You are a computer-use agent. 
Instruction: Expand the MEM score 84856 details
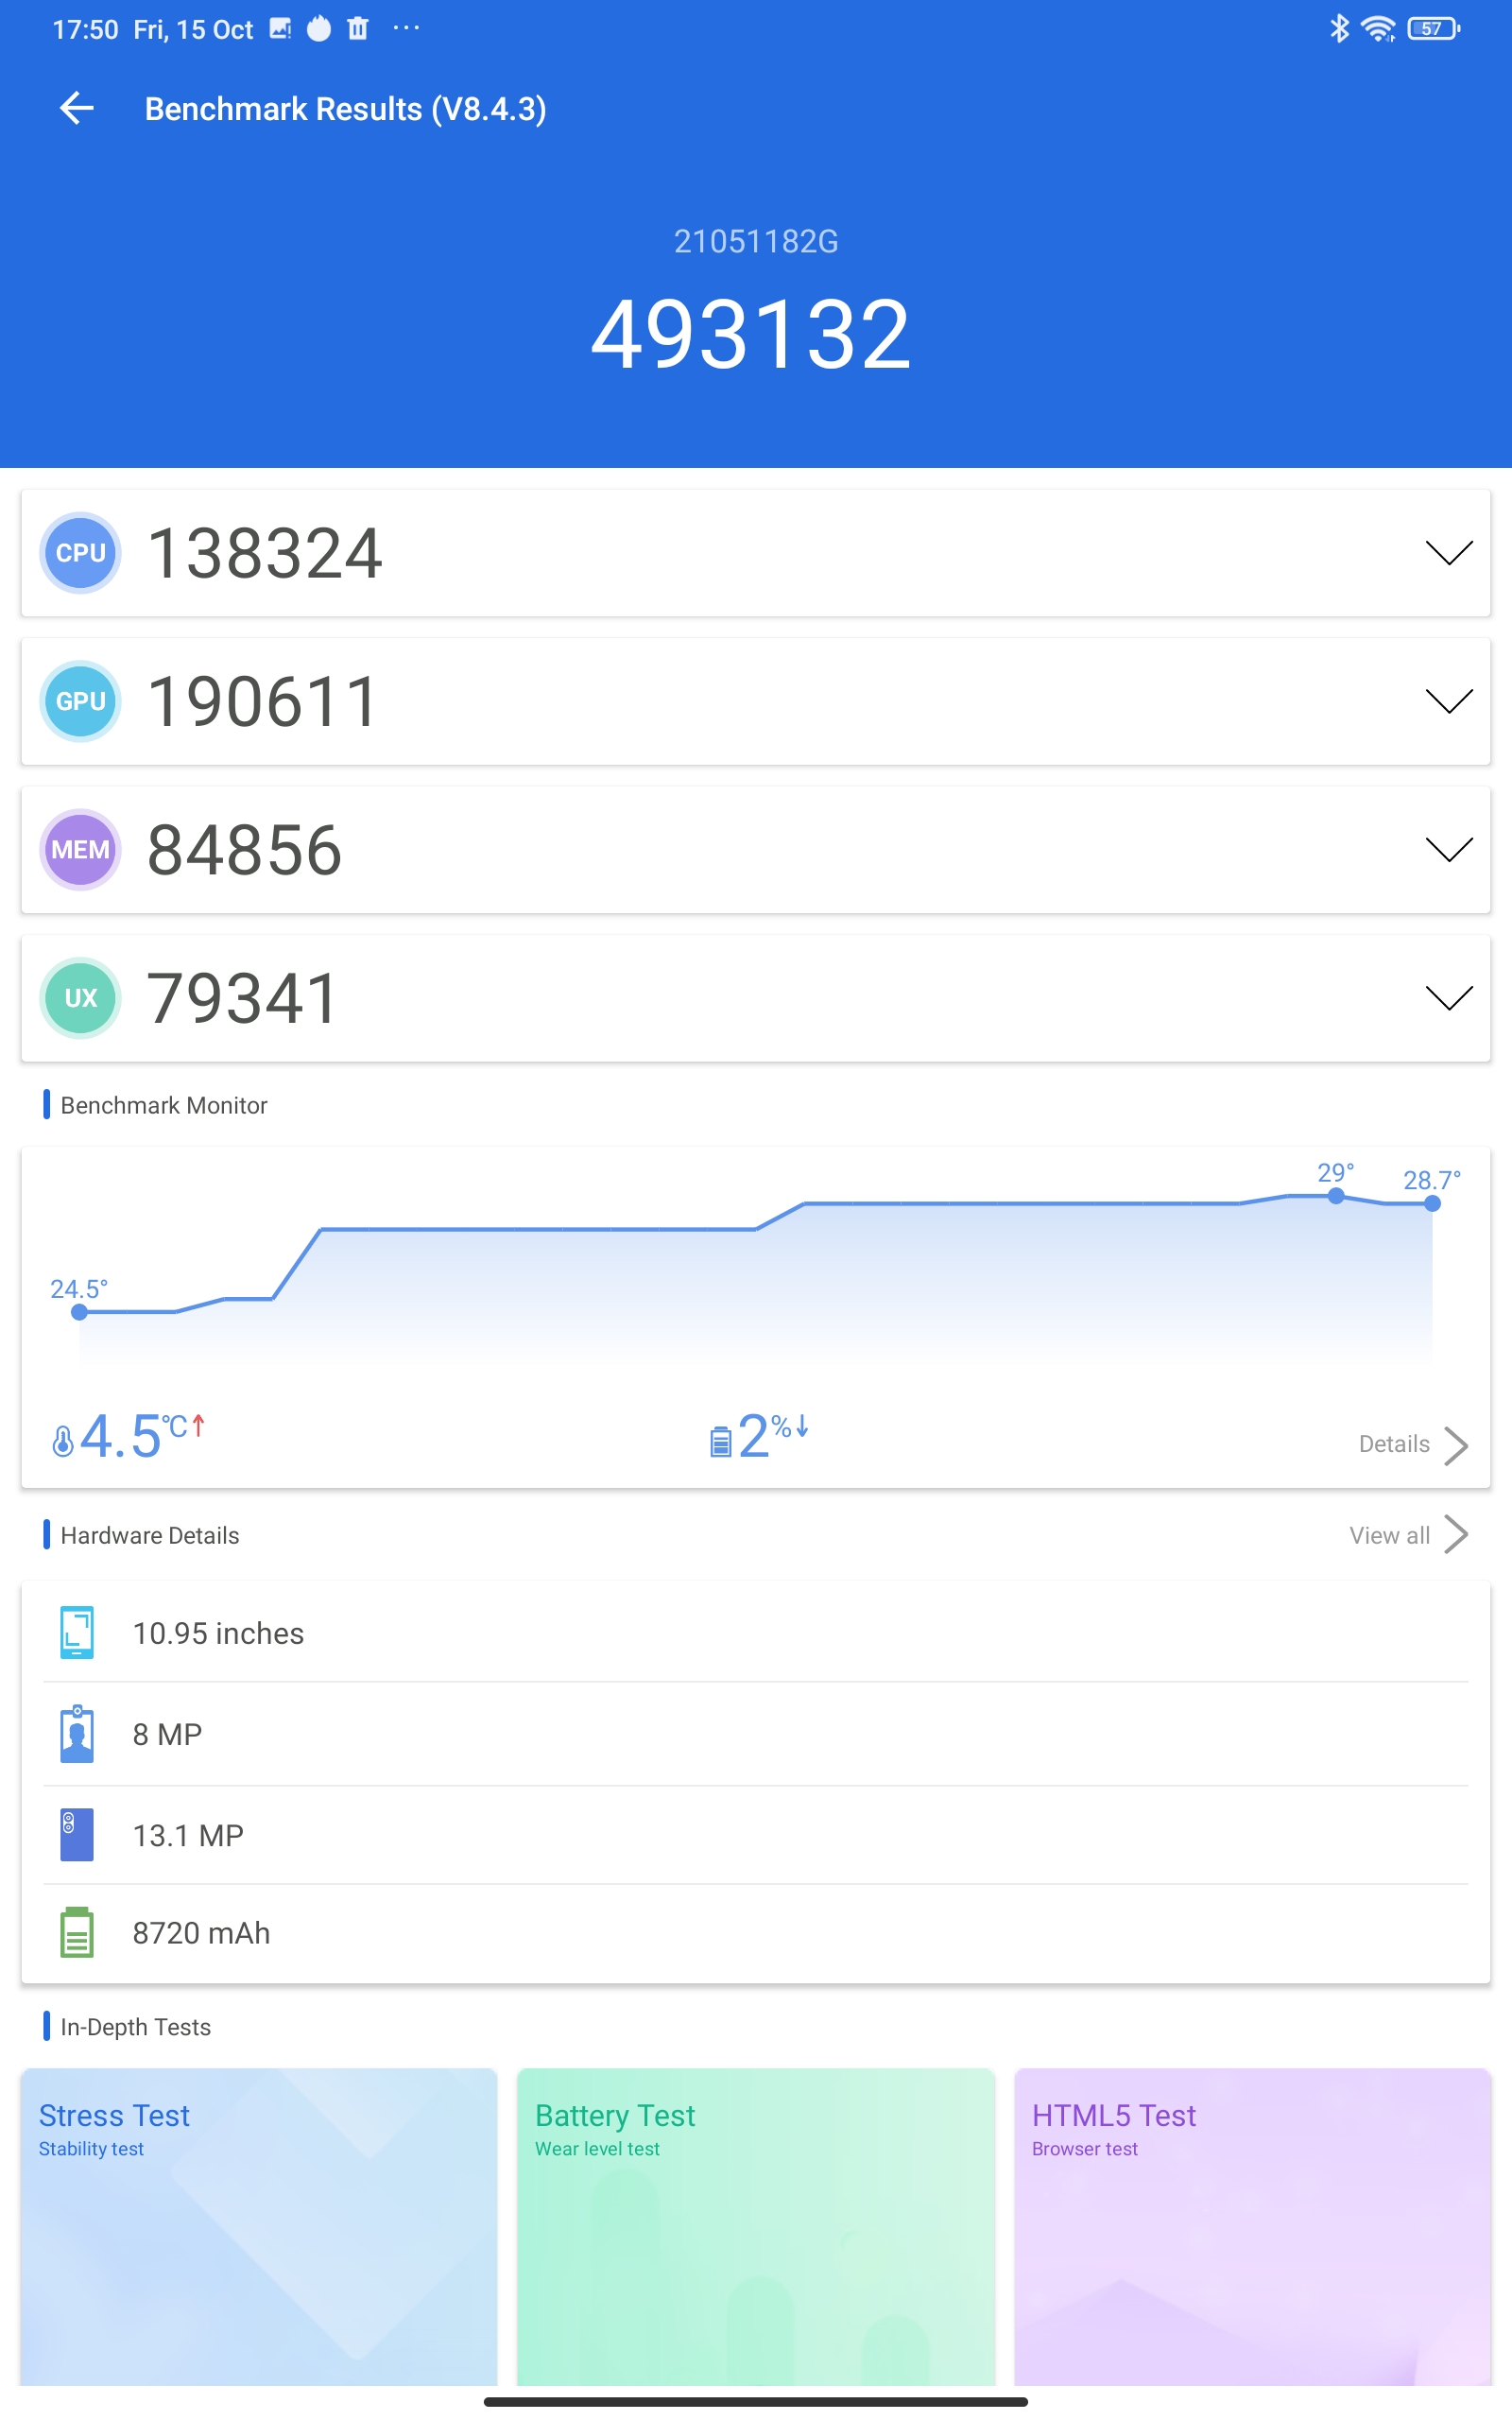(x=1448, y=849)
